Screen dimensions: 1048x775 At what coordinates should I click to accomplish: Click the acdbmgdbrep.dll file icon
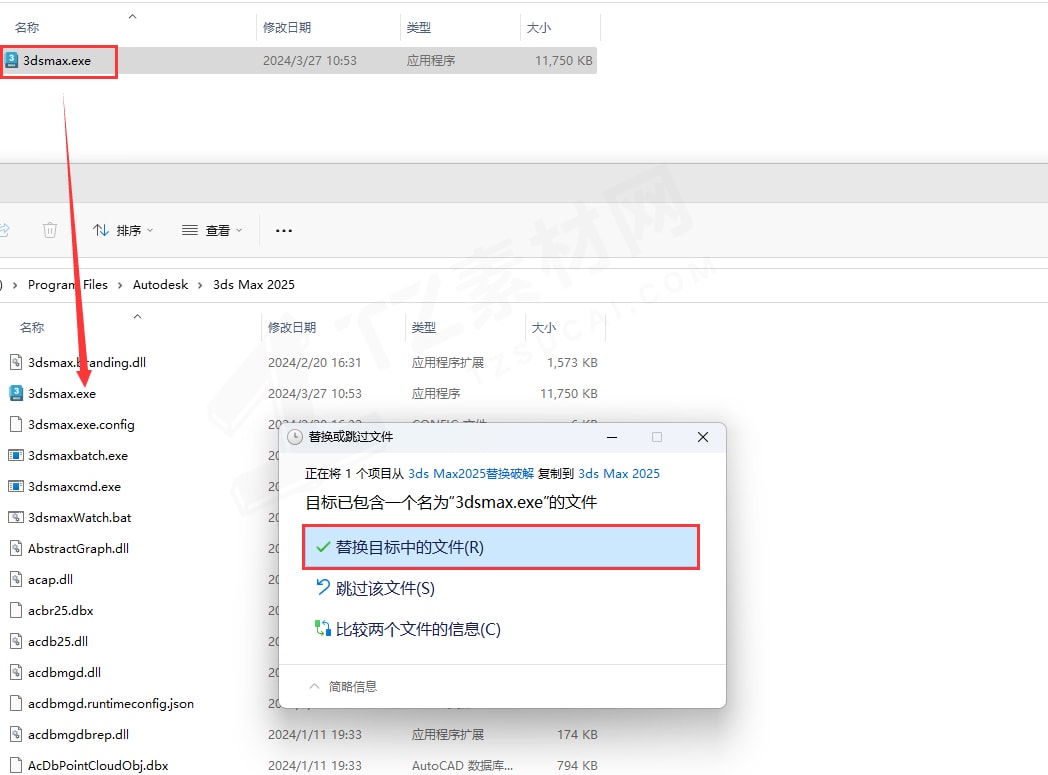(x=16, y=735)
